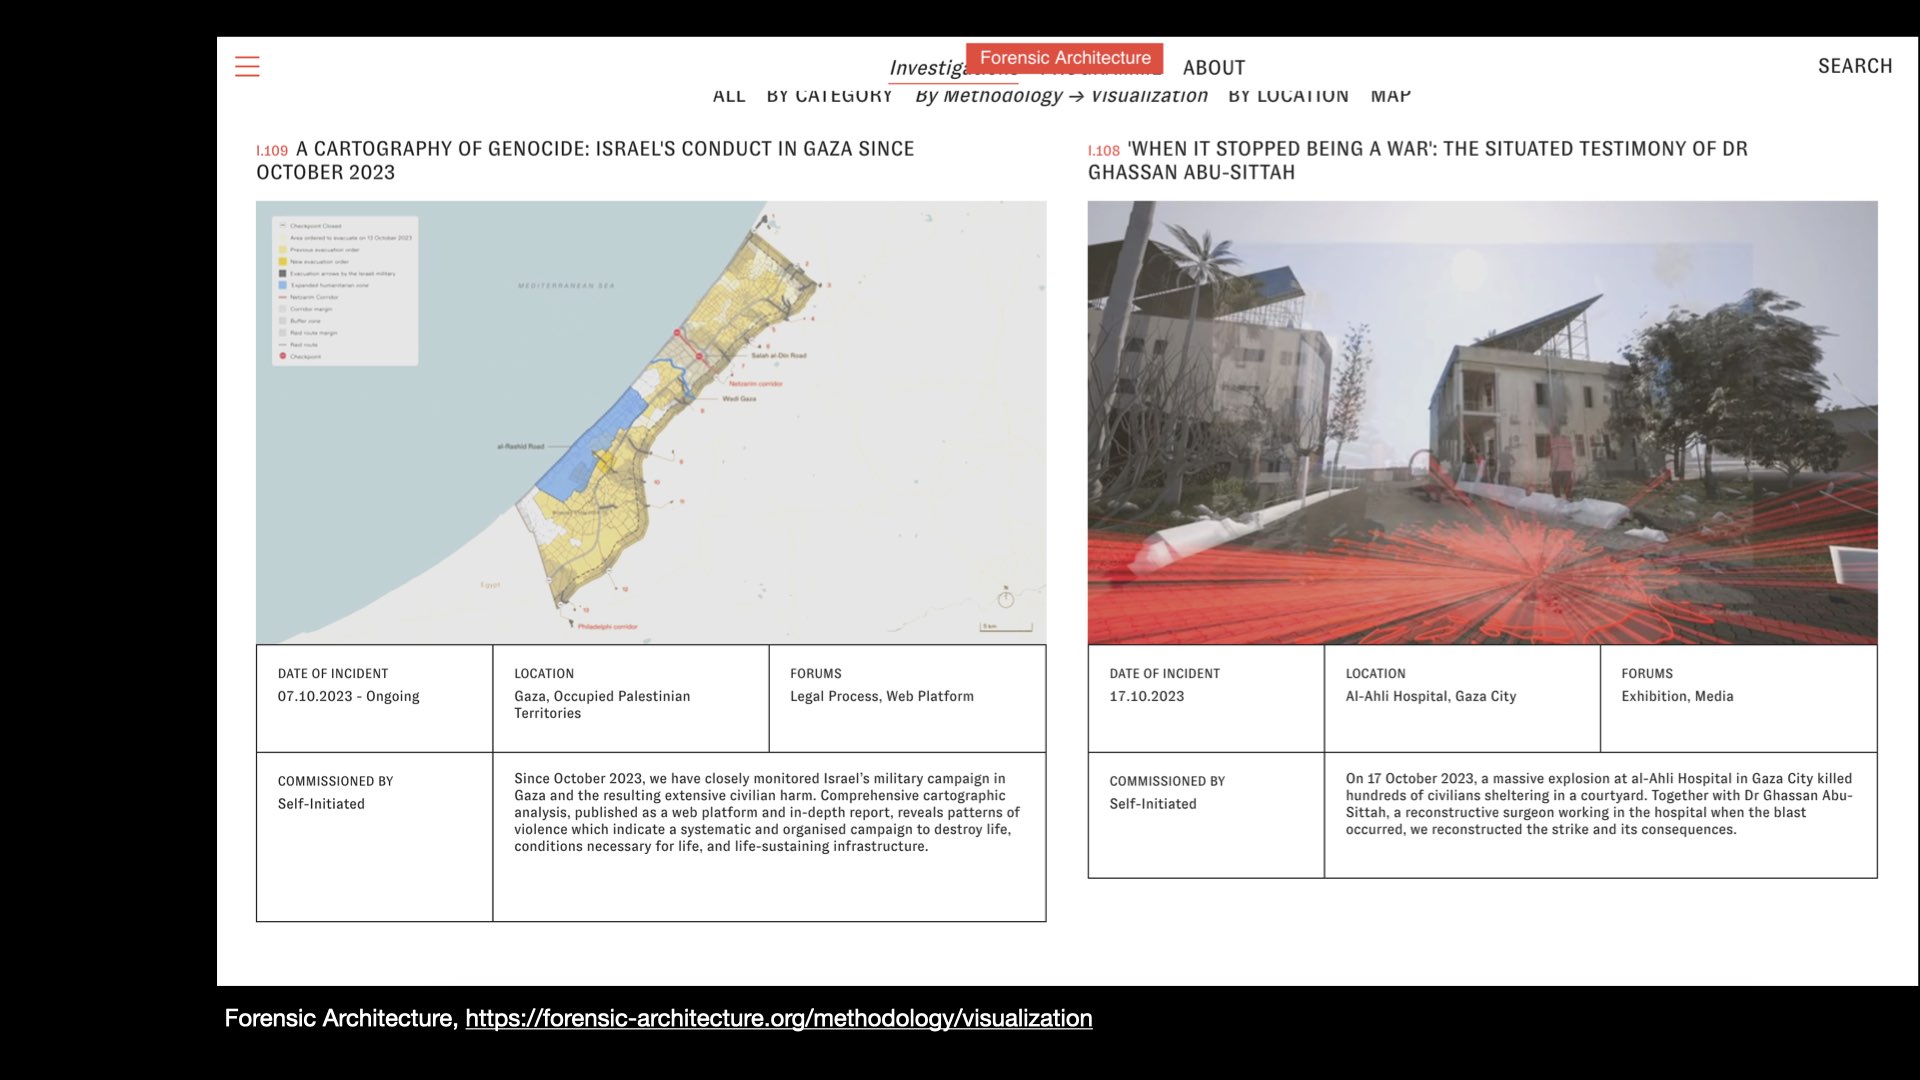This screenshot has height=1080, width=1920.
Task: Click the I.108 investigation number
Action: [1103, 151]
